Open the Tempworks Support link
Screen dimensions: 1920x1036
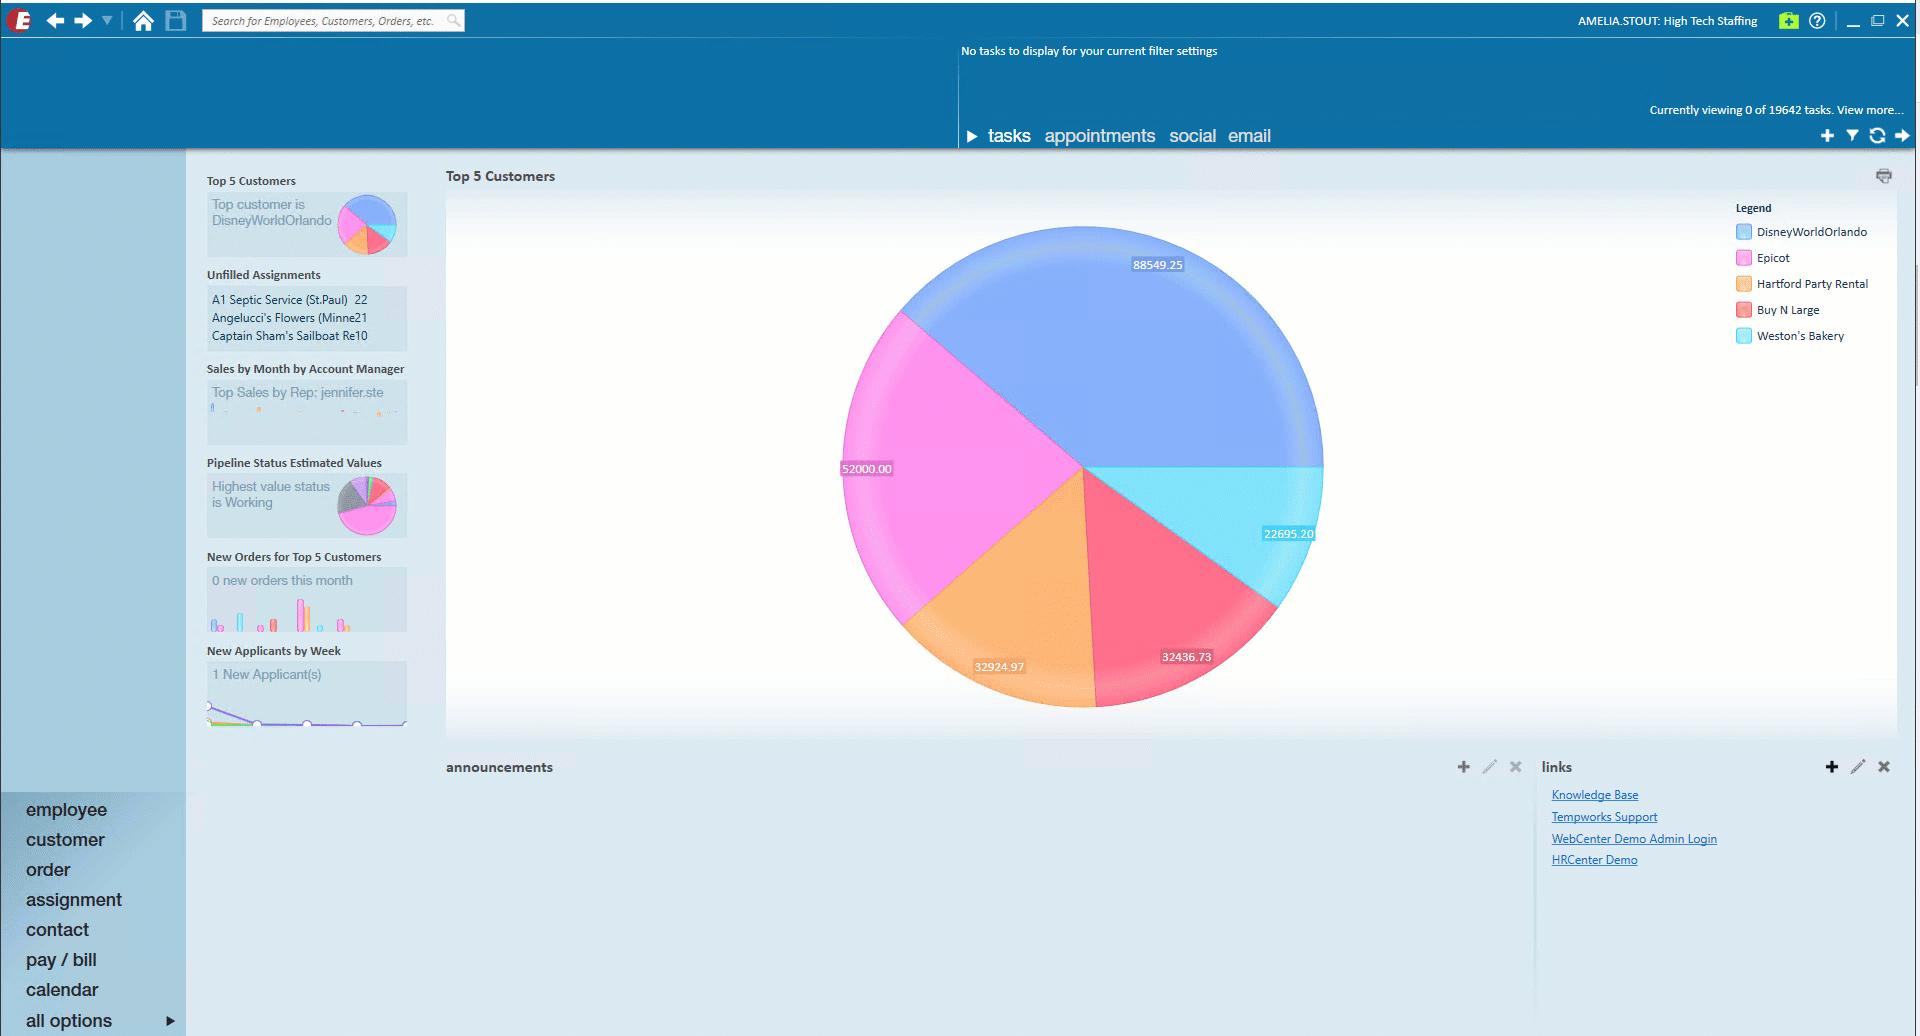1604,817
